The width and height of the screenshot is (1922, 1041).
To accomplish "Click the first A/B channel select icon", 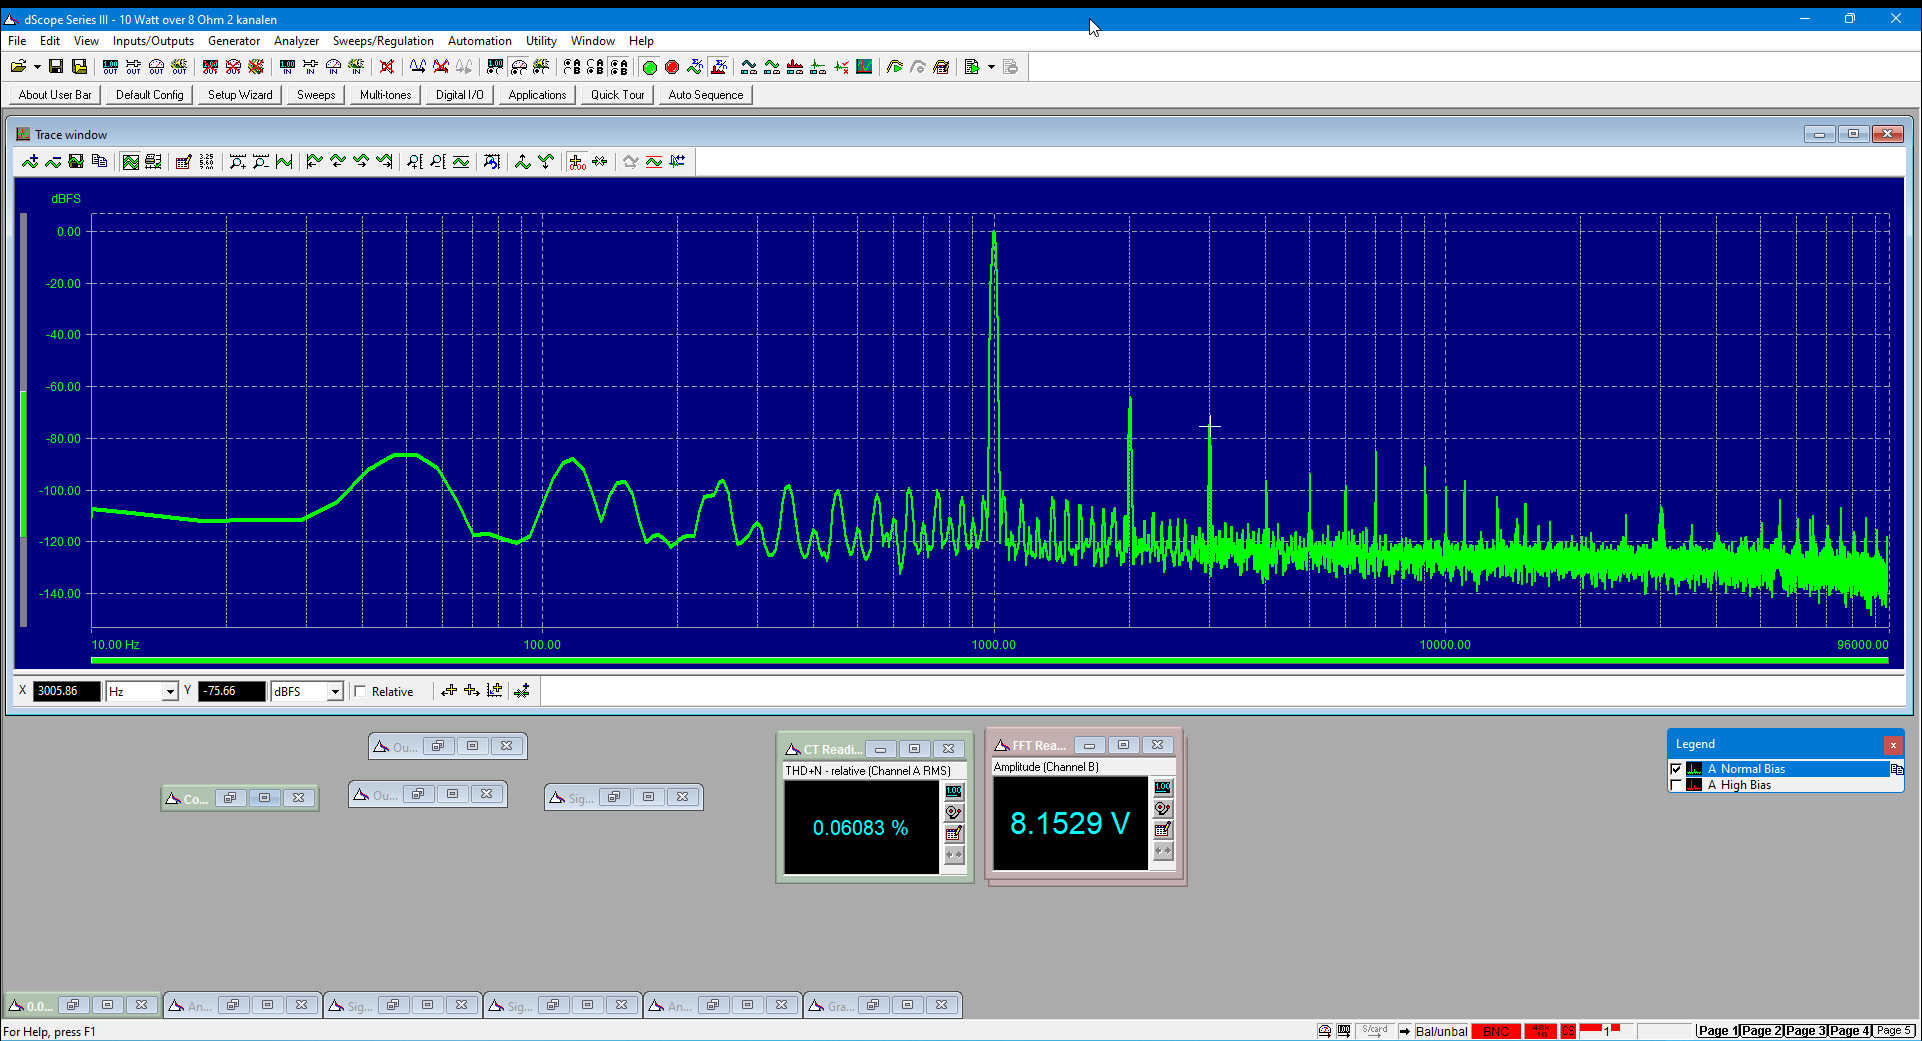I will (x=572, y=67).
